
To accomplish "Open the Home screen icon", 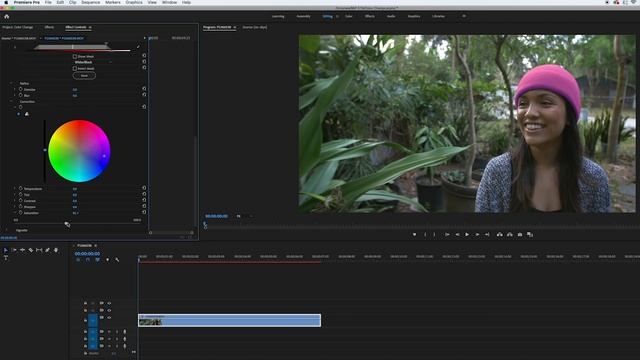I will 7,16.
